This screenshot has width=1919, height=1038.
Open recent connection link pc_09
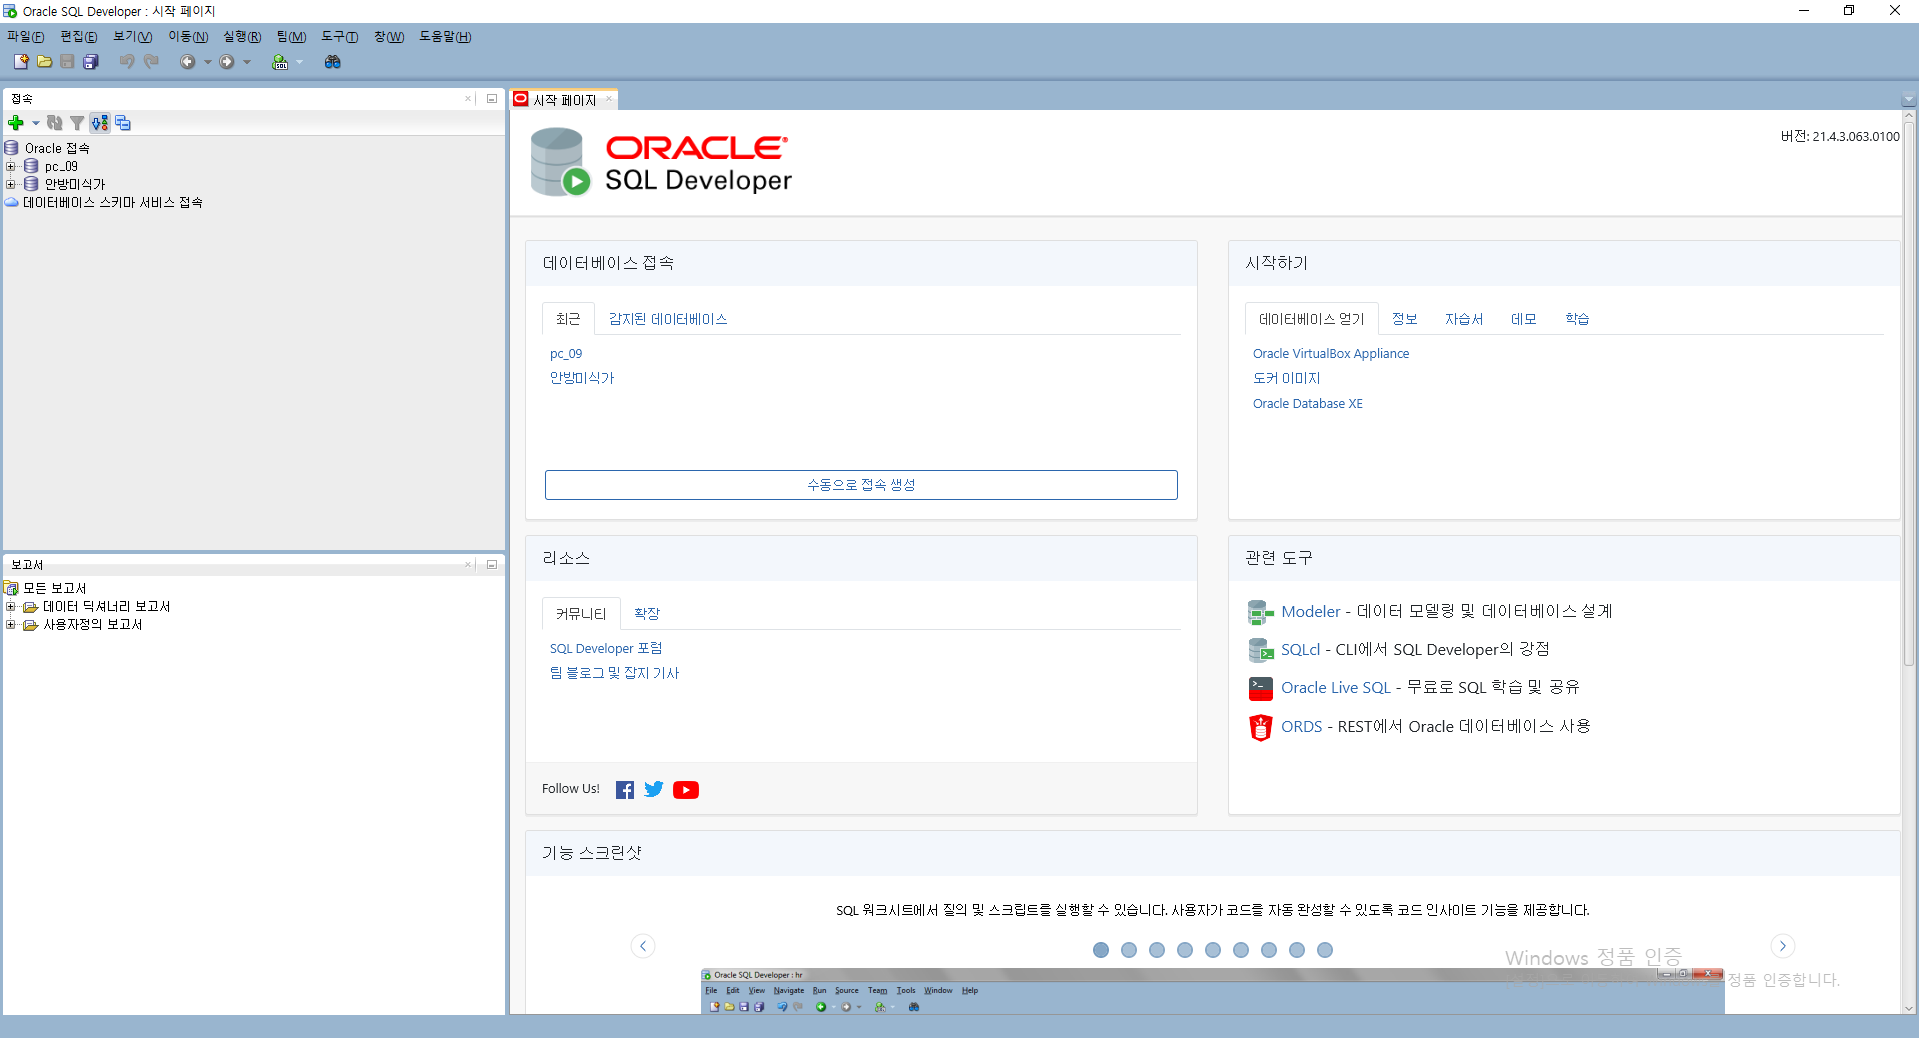click(566, 354)
